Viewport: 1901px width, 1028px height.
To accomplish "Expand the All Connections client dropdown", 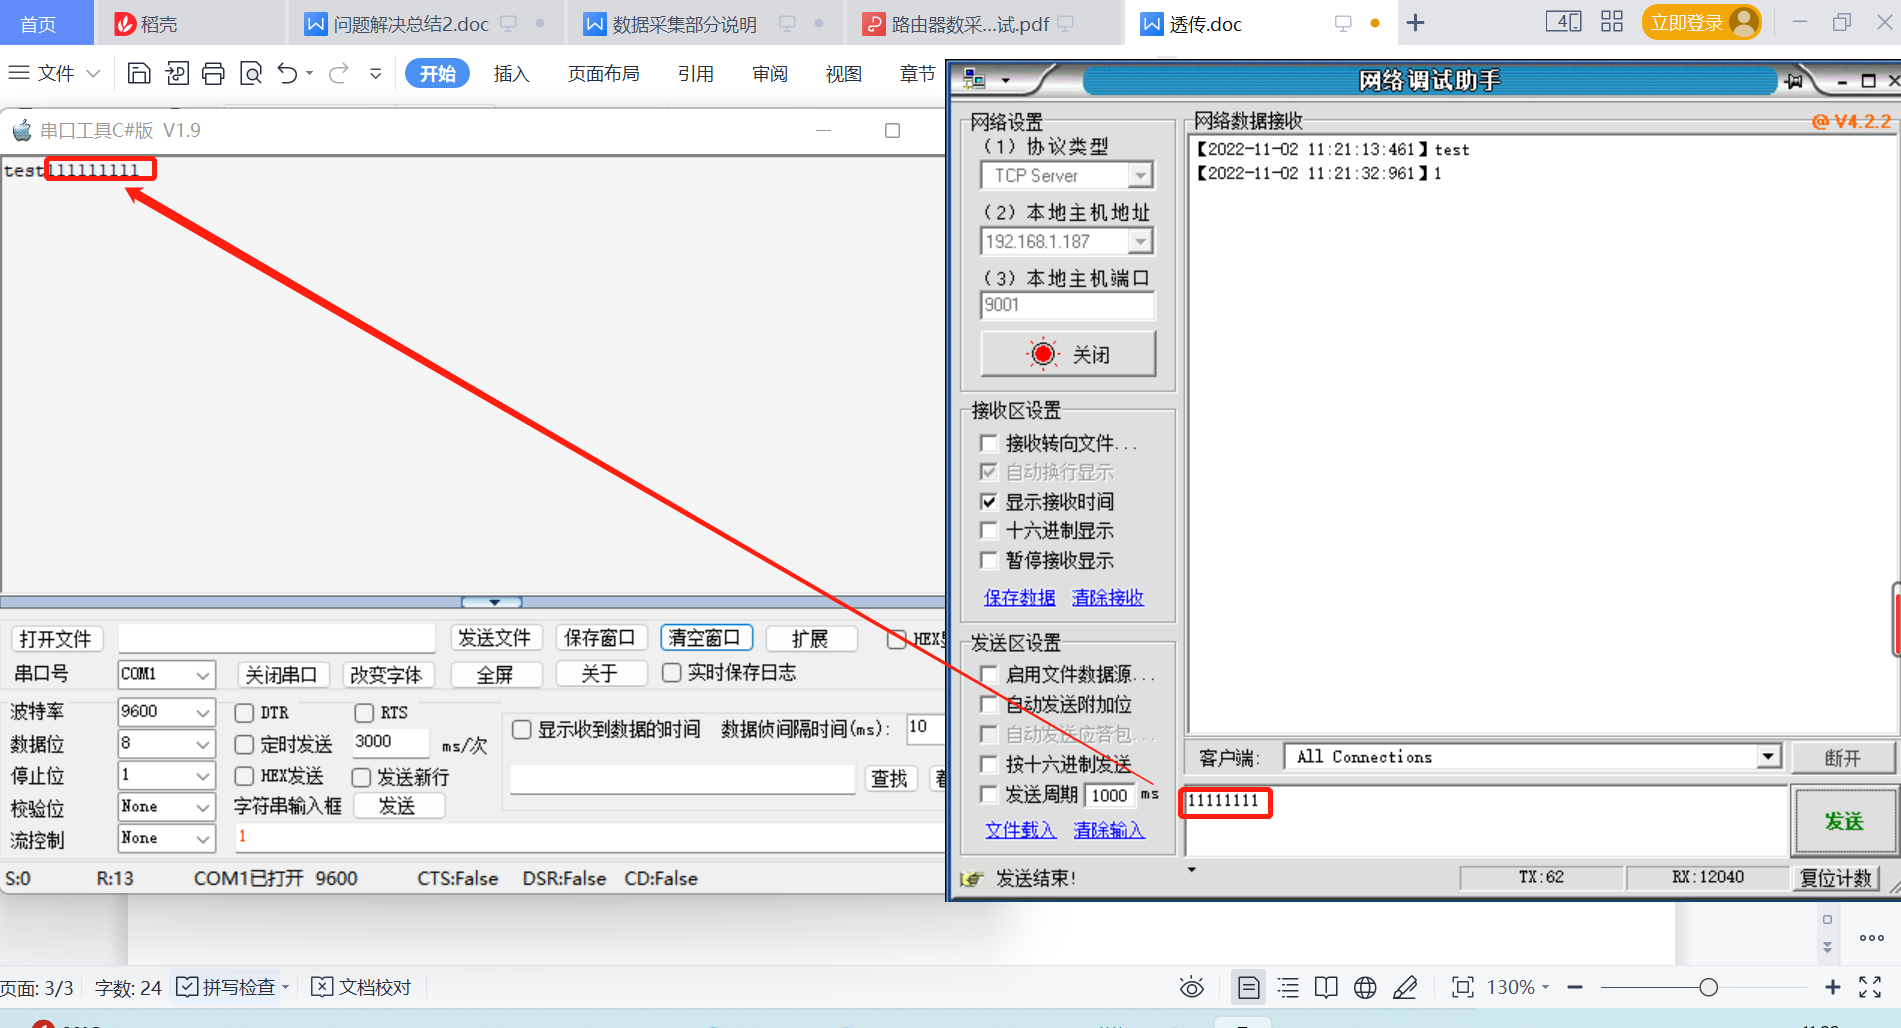I will [1768, 756].
